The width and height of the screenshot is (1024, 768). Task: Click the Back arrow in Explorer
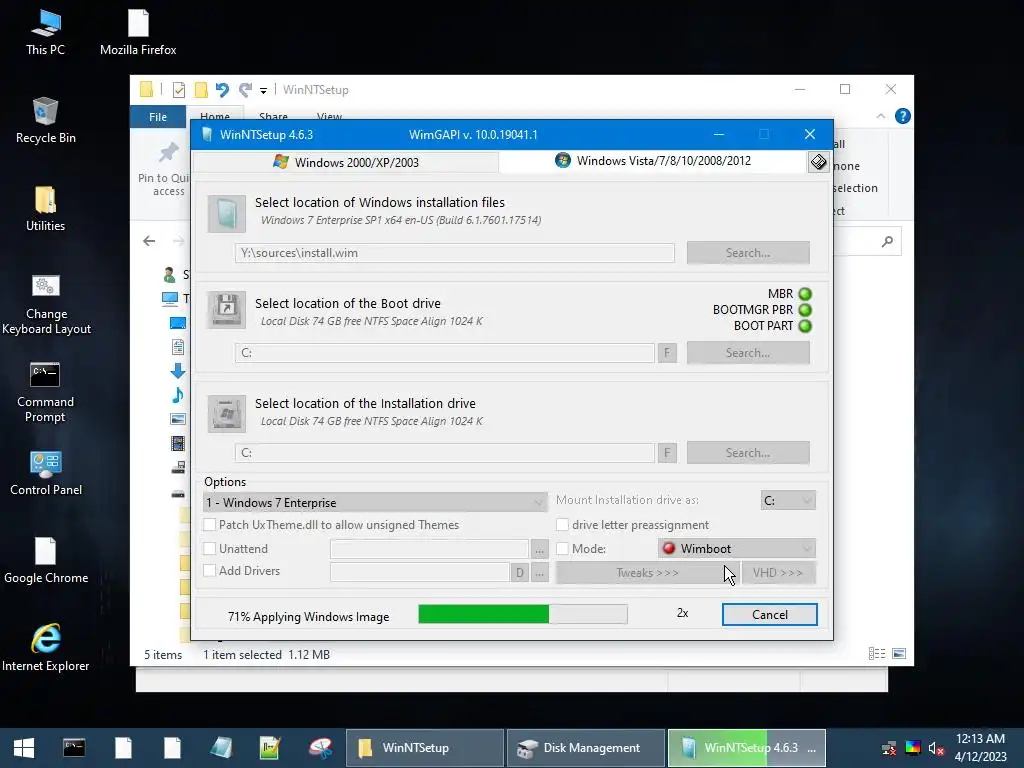click(149, 241)
